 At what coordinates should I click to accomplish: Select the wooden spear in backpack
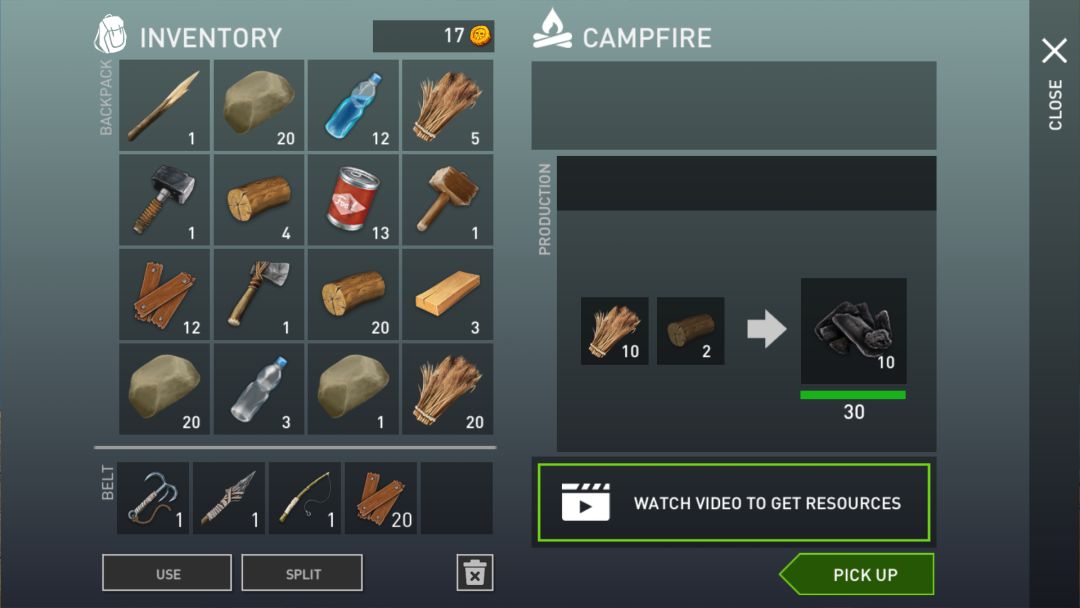[165, 105]
